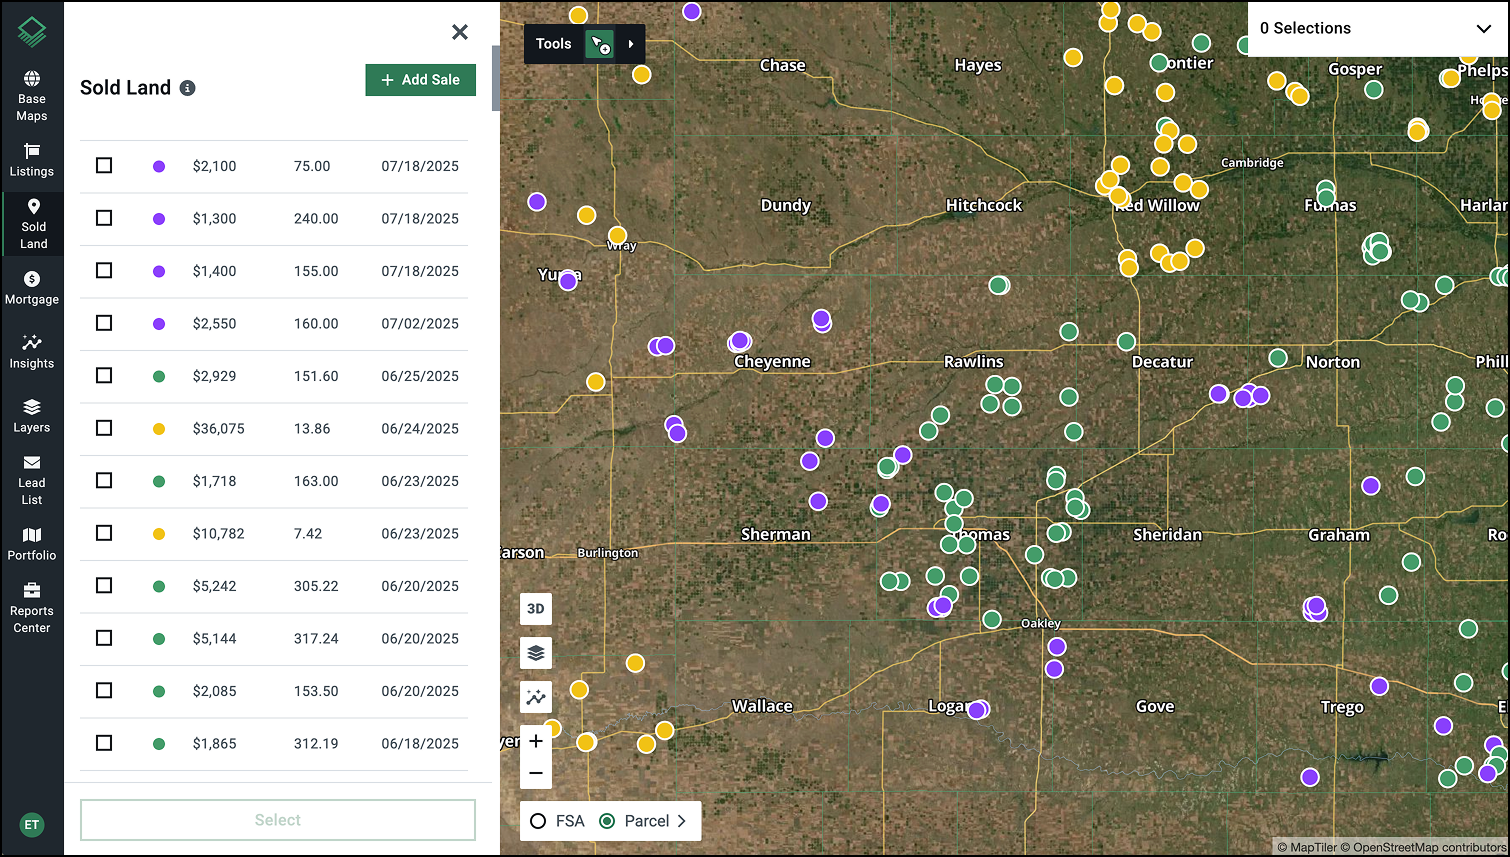Open the Lead List section

pyautogui.click(x=32, y=480)
